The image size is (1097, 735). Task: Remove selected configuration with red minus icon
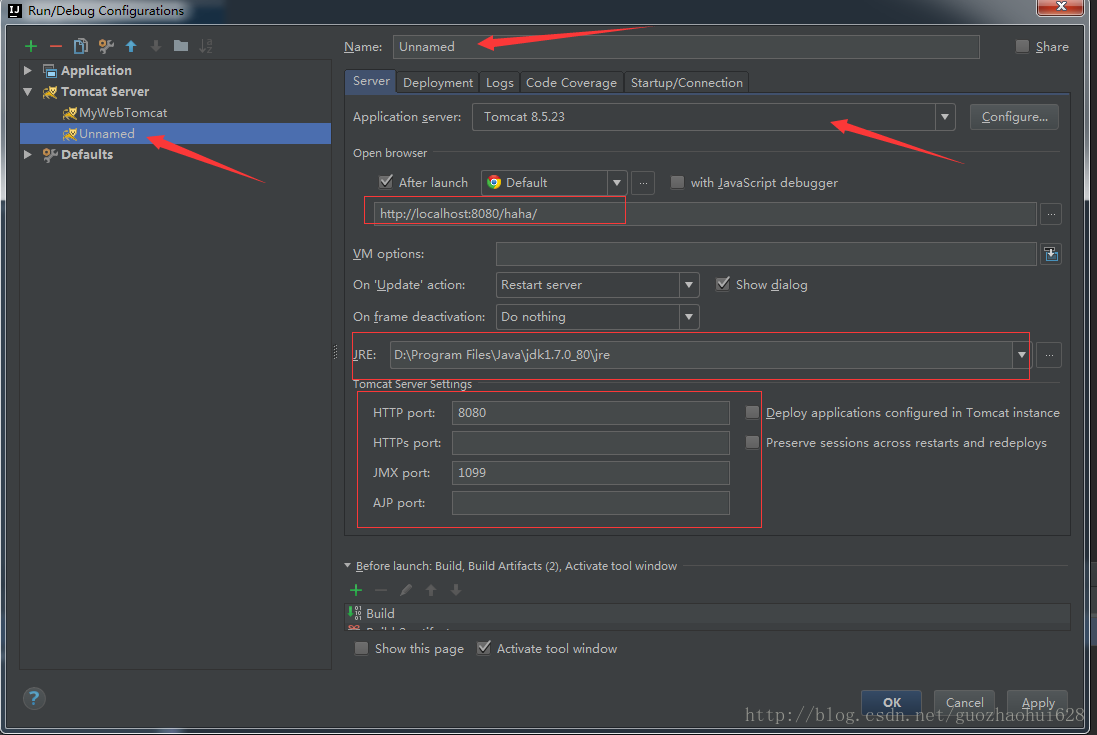[56, 46]
